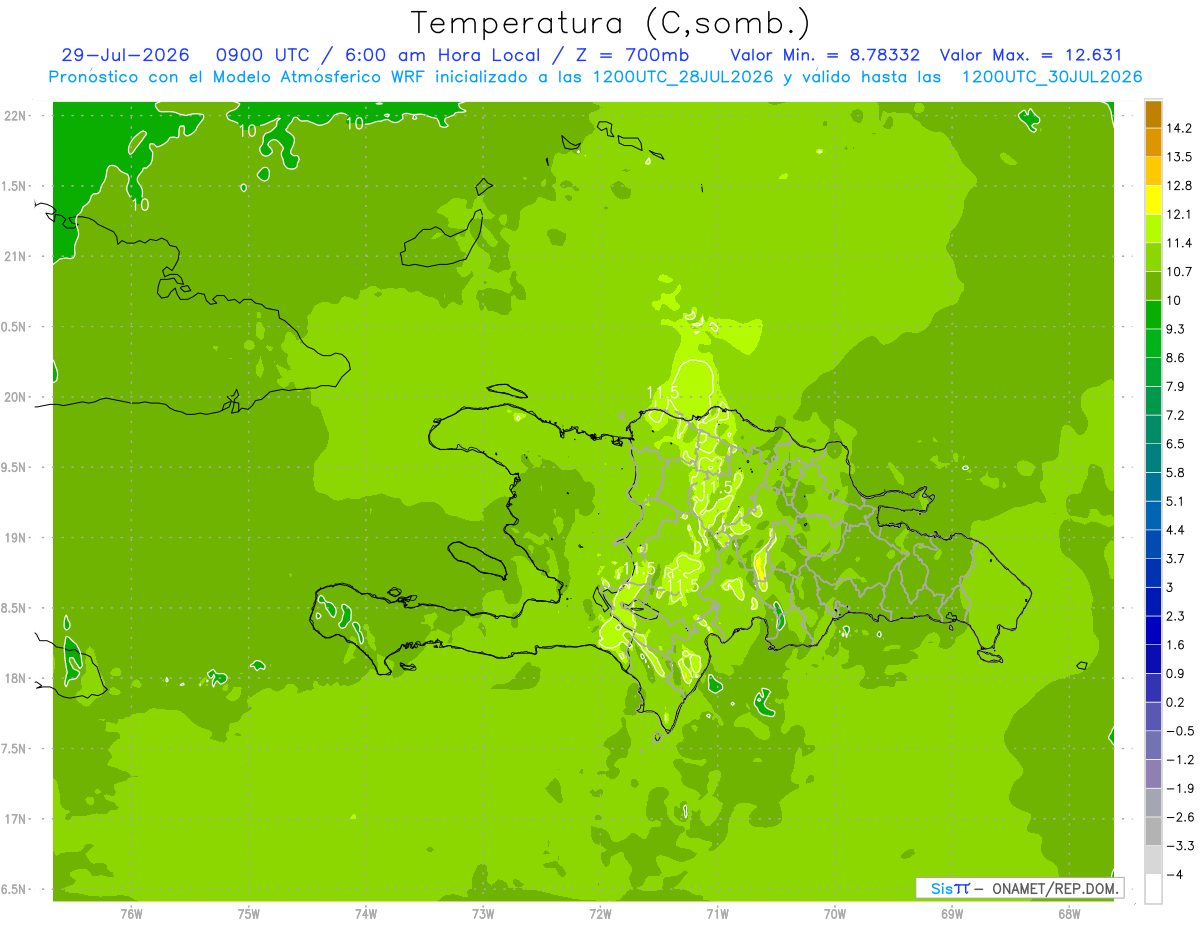Click the "Temperatura (C,somb.)" chart title
Image resolution: width=1200 pixels, height=927 pixels.
[x=610, y=23]
